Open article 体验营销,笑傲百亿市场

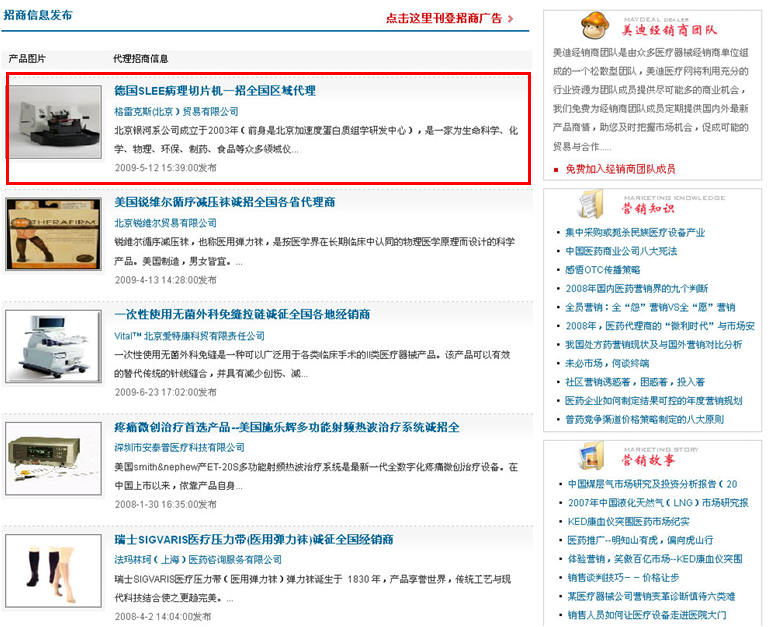click(x=655, y=559)
